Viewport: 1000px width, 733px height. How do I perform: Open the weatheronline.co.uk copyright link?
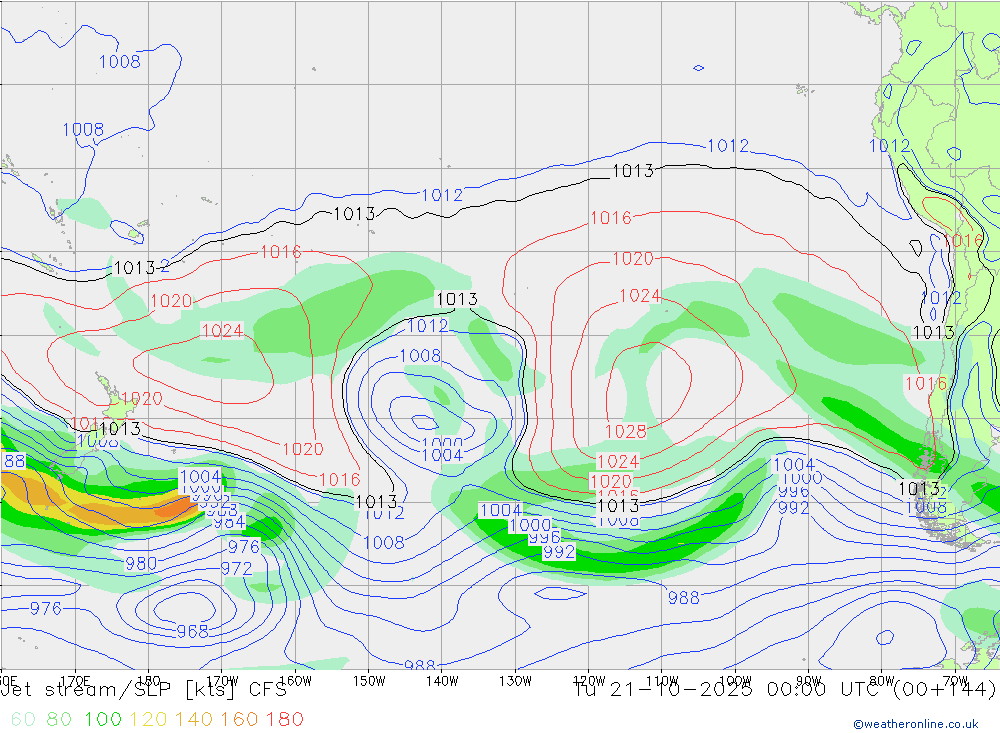[x=916, y=724]
